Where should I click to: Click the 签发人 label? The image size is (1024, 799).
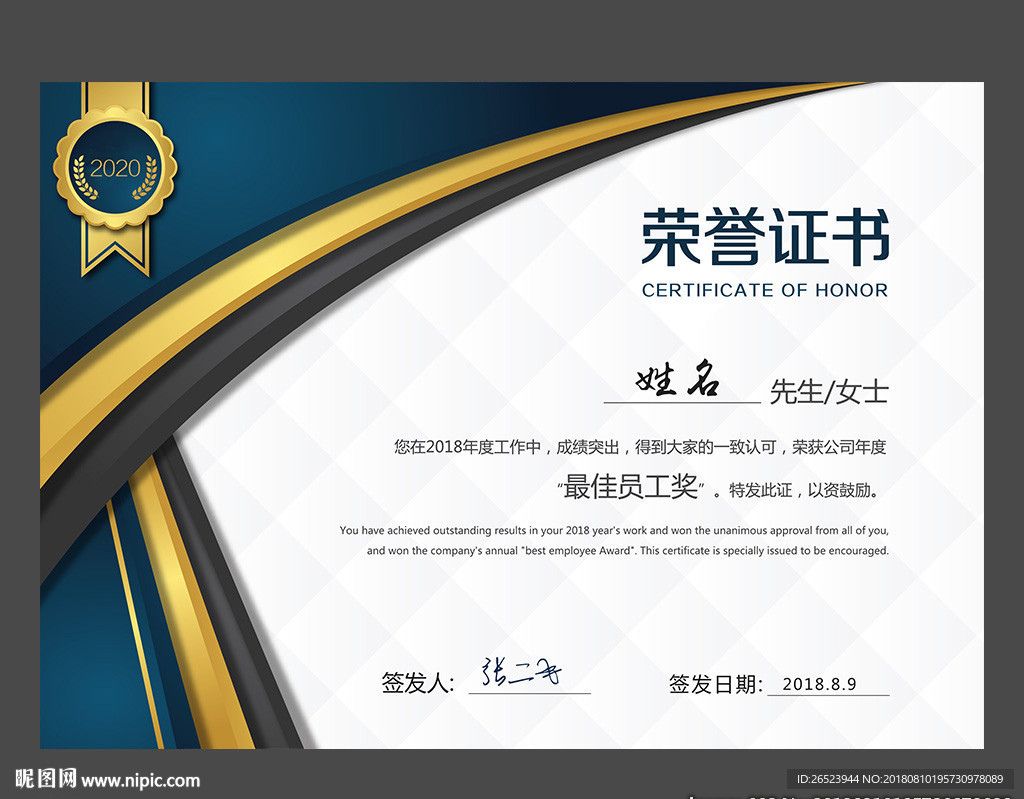[x=417, y=683]
